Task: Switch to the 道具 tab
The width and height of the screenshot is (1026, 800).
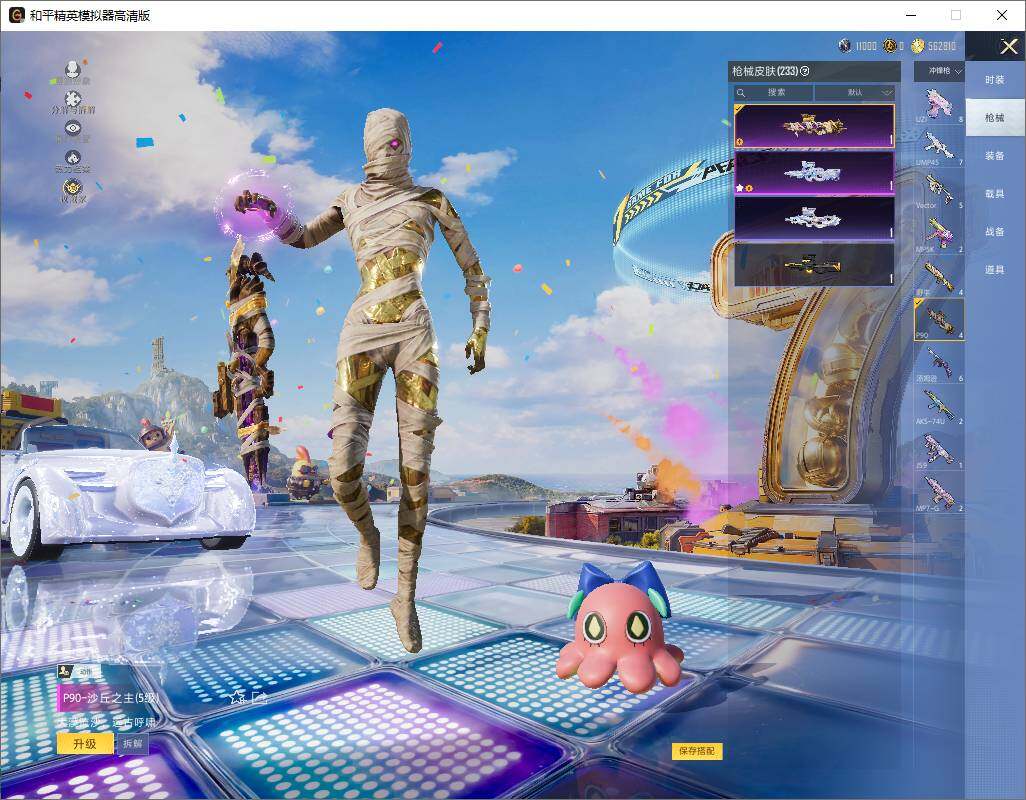Action: pos(995,270)
